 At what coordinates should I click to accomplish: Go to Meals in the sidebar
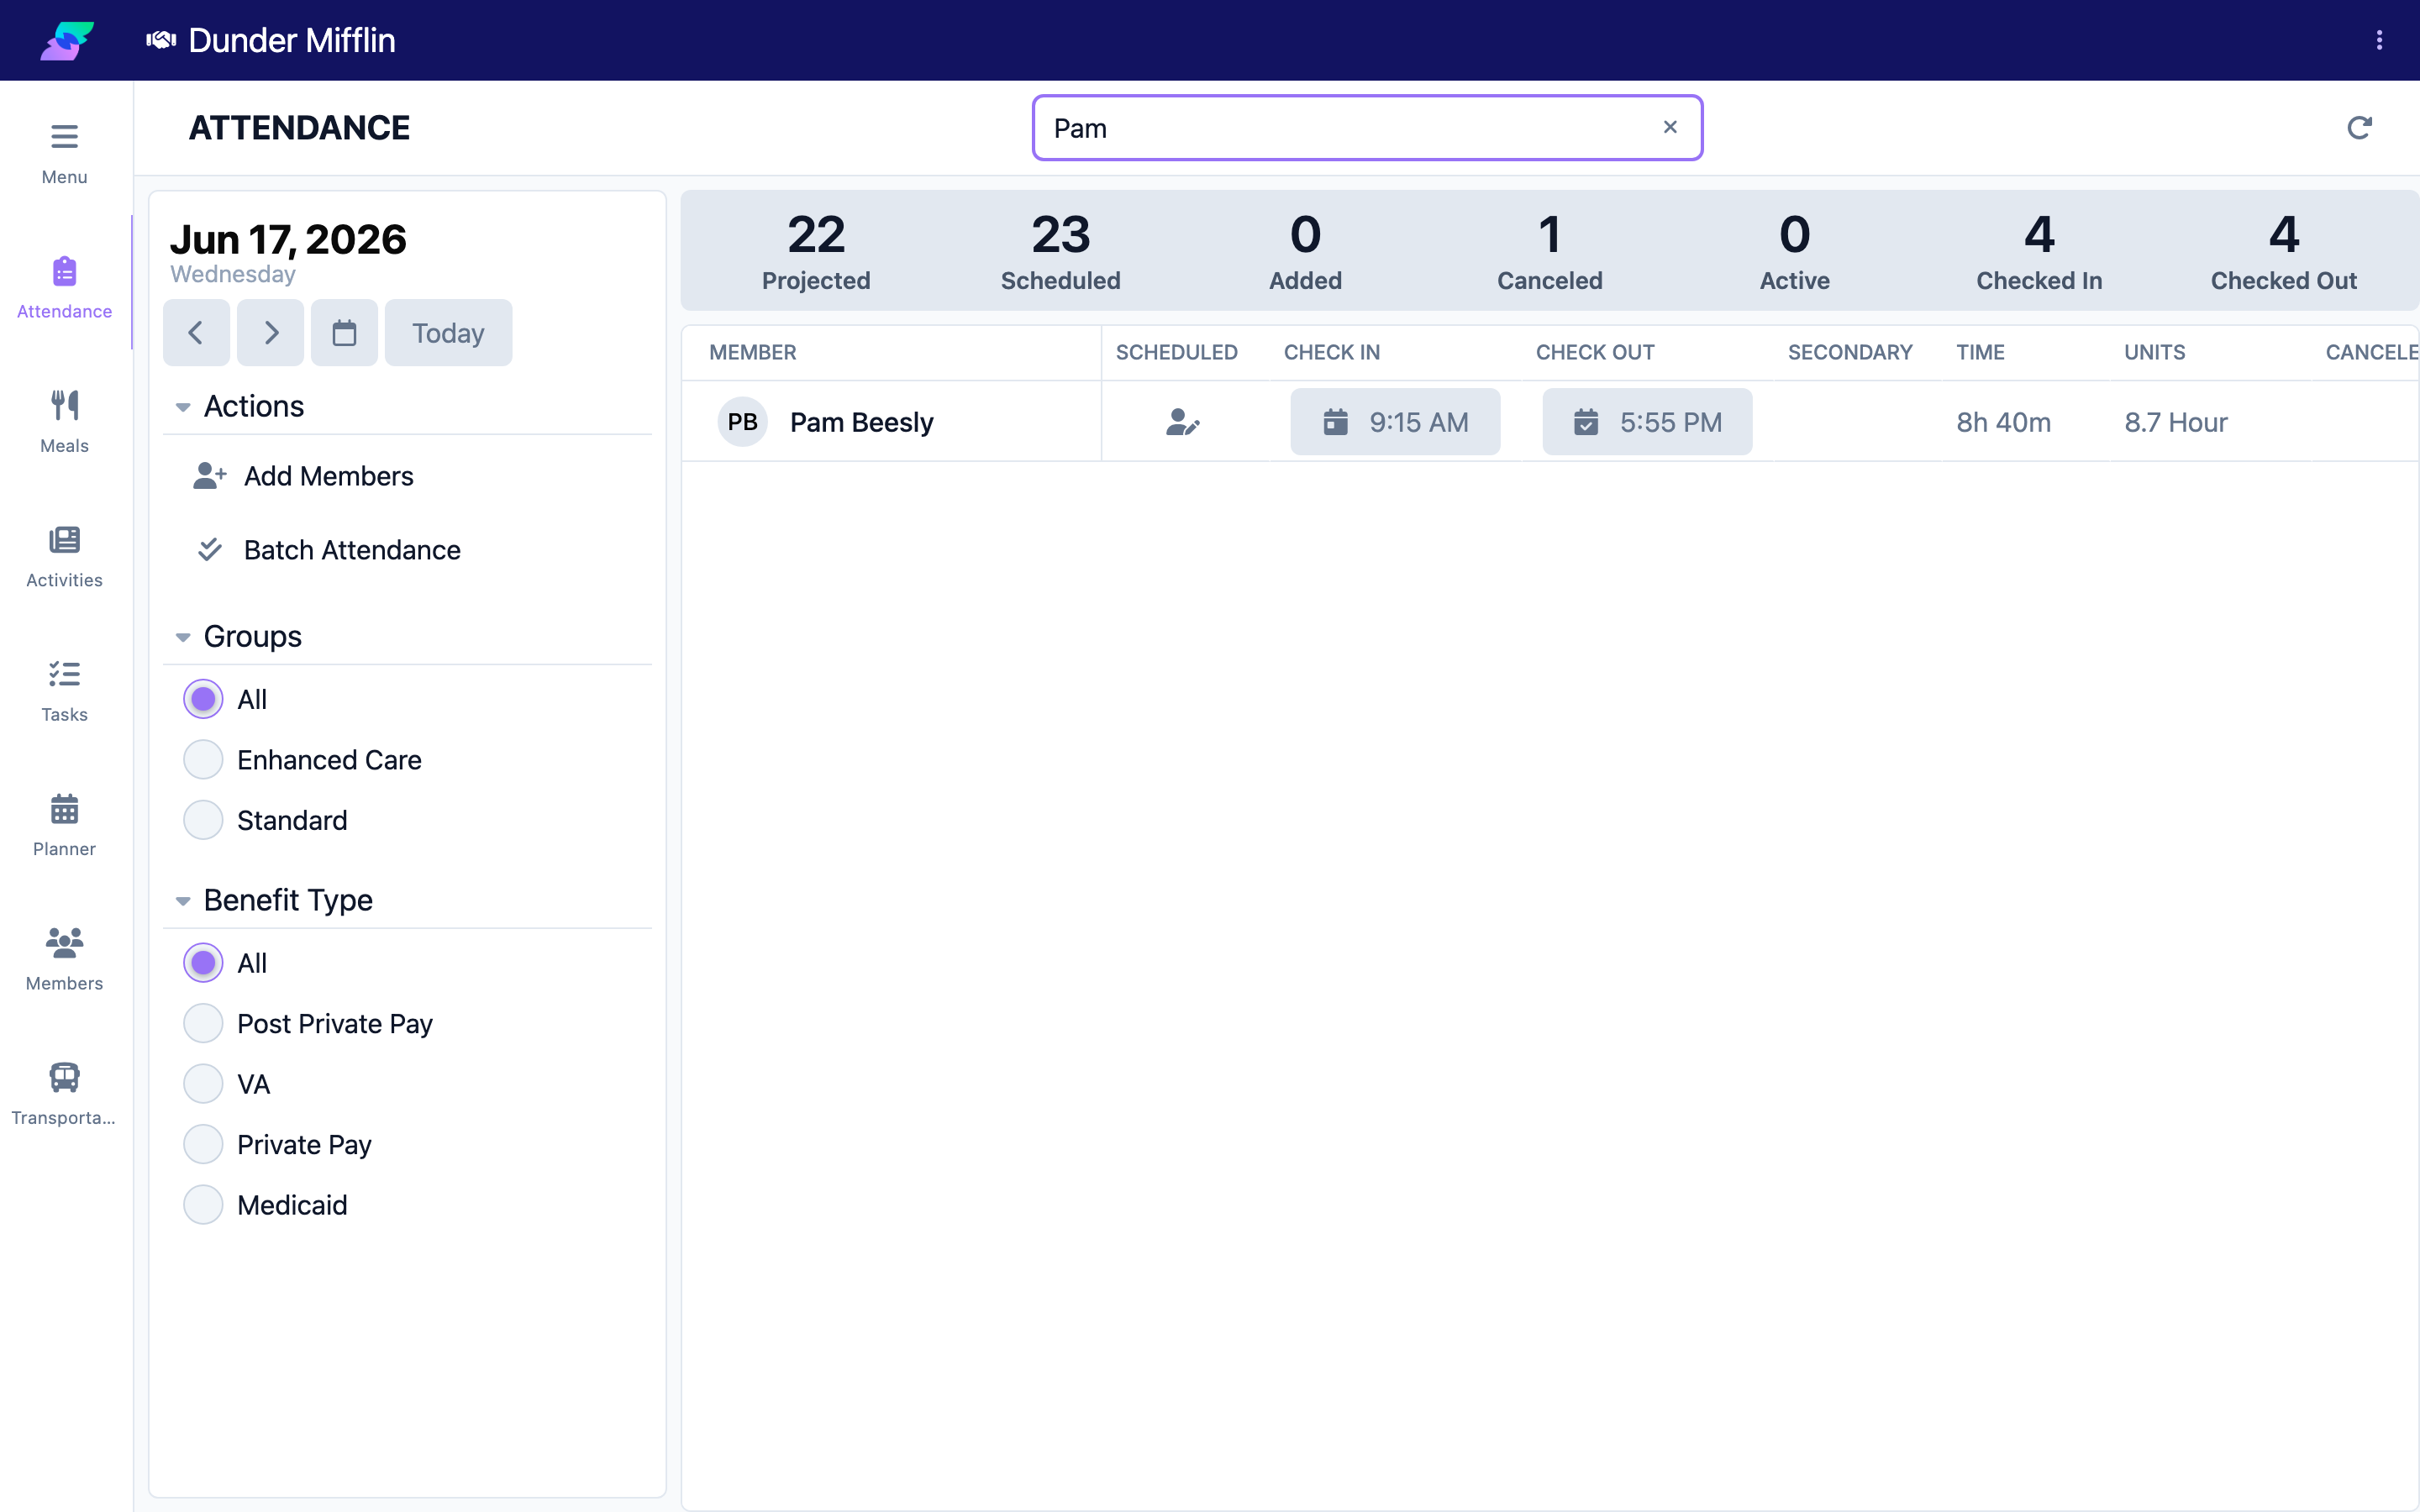click(x=64, y=422)
